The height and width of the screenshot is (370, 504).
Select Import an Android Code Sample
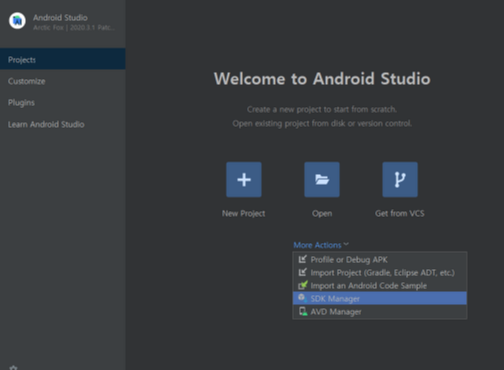click(x=380, y=285)
